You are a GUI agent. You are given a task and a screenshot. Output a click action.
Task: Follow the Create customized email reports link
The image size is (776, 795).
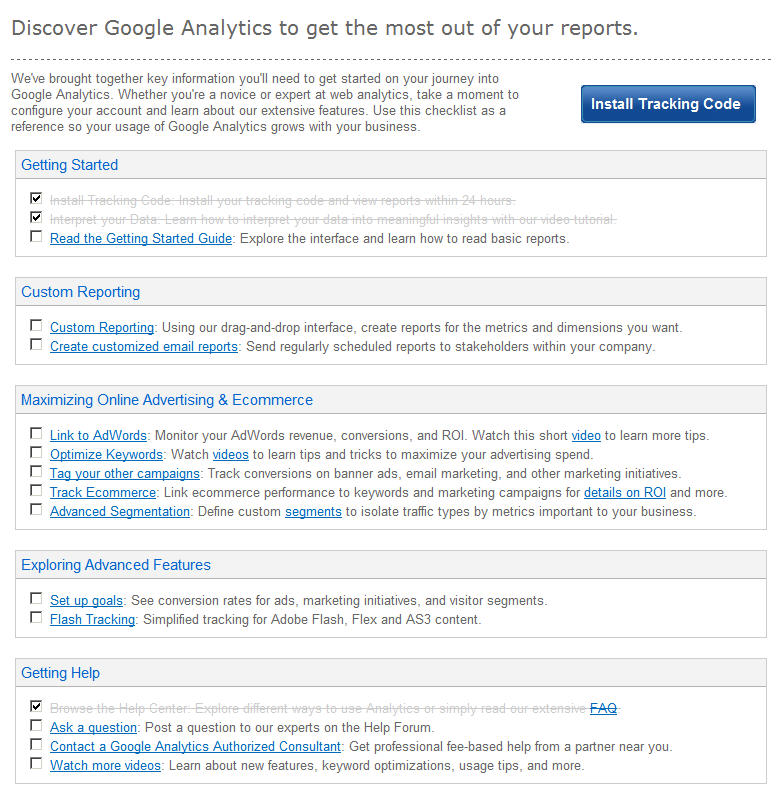(144, 347)
